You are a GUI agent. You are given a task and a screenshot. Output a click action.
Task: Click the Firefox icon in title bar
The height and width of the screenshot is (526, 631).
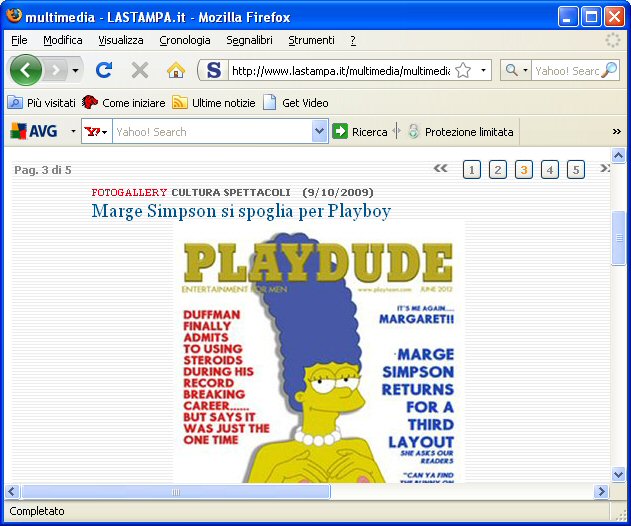point(13,16)
